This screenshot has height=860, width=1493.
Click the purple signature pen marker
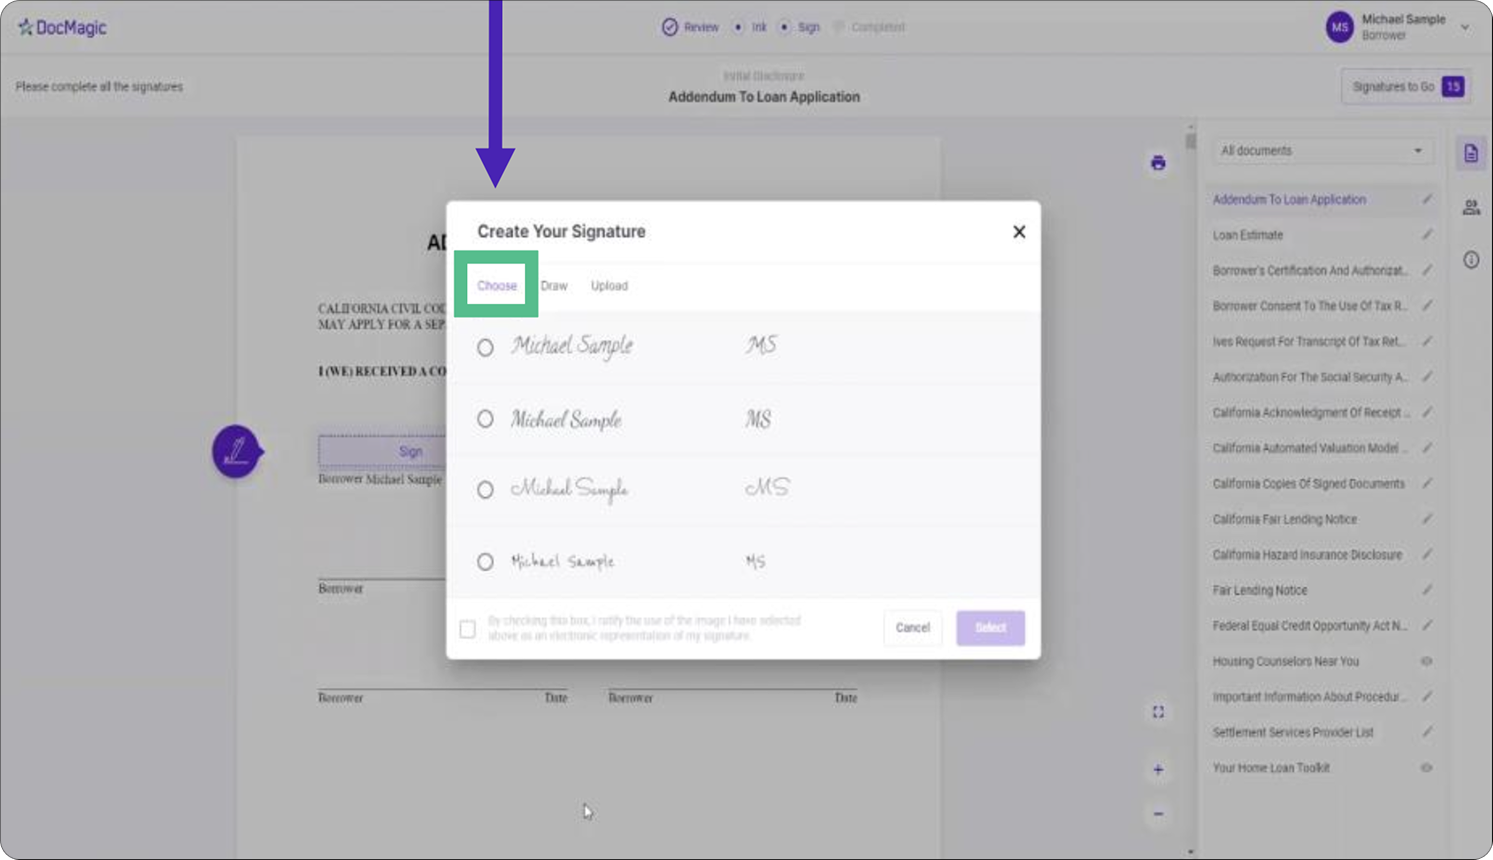[x=236, y=452]
